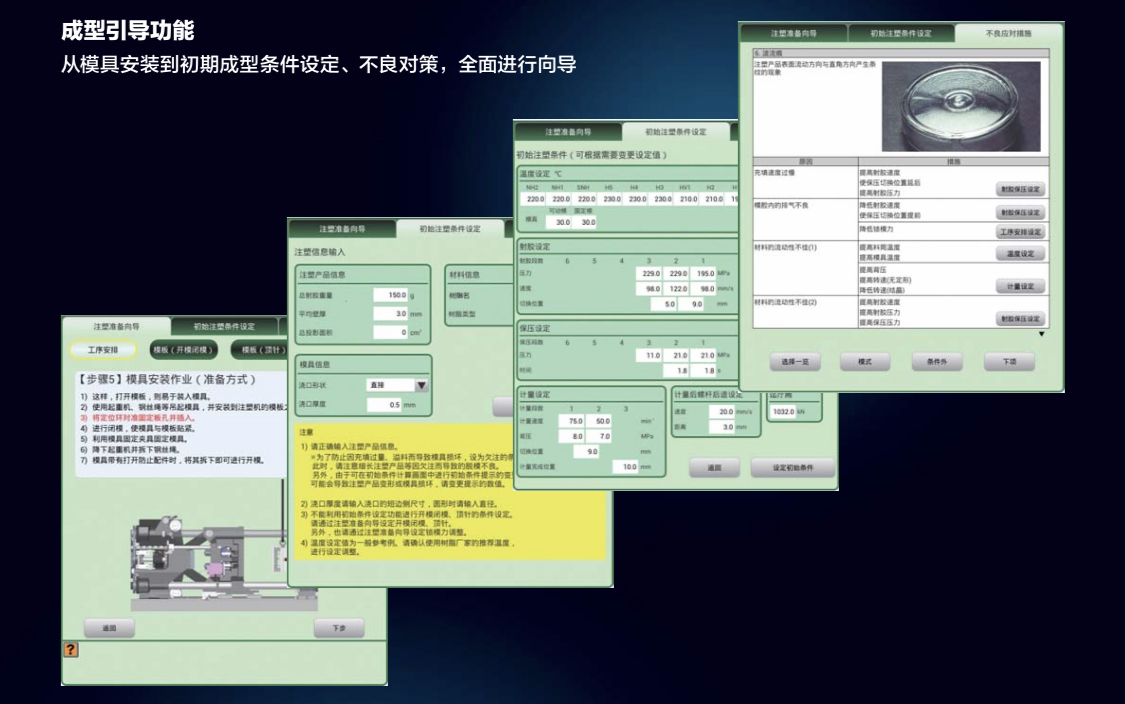This screenshot has width=1125, height=704.
Task: Open the 初始注塑条件设定 tab in the leftmost window
Action: (x=224, y=327)
